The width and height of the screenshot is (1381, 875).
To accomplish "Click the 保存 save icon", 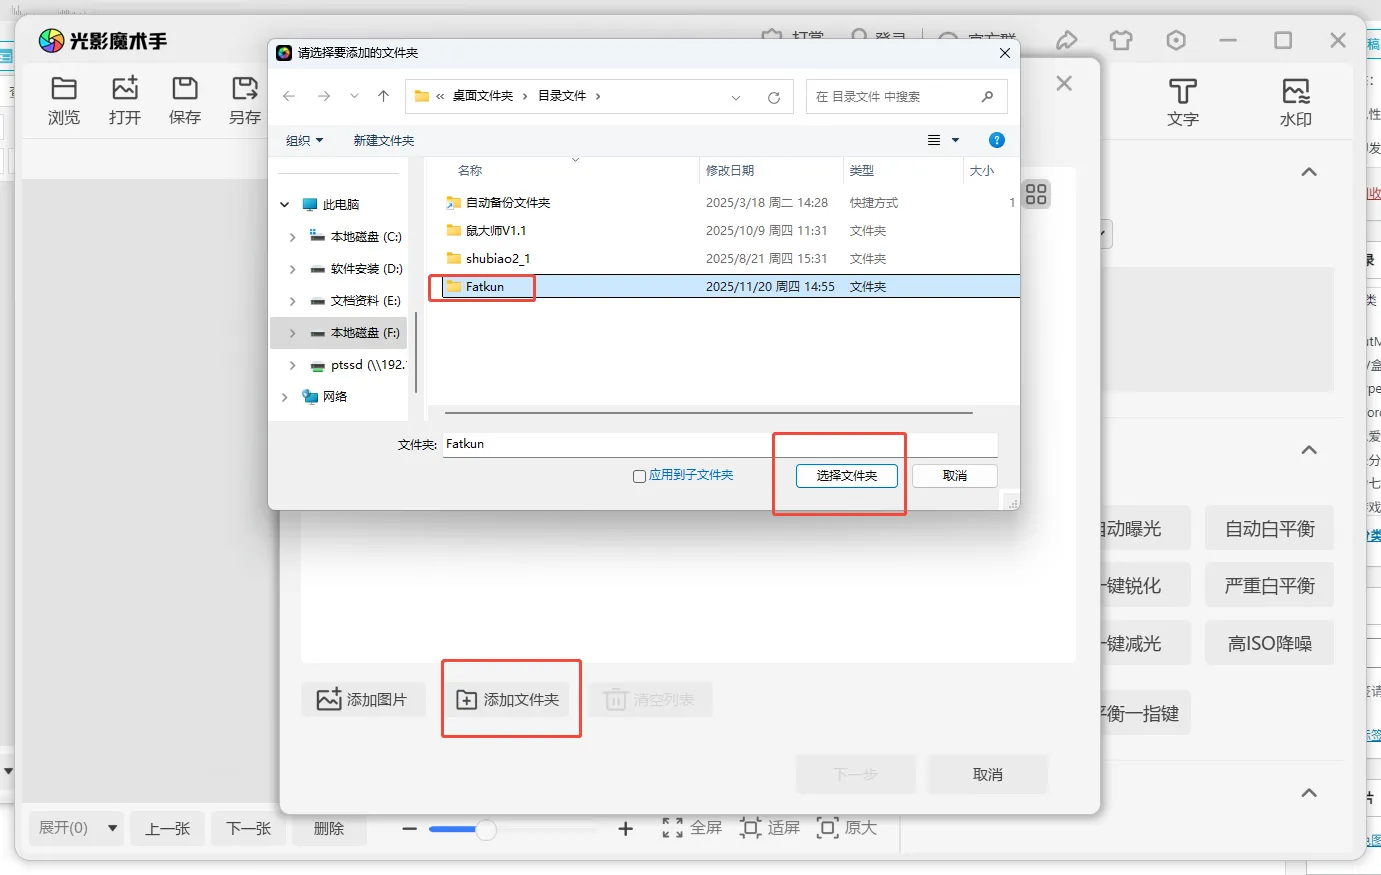I will 185,88.
